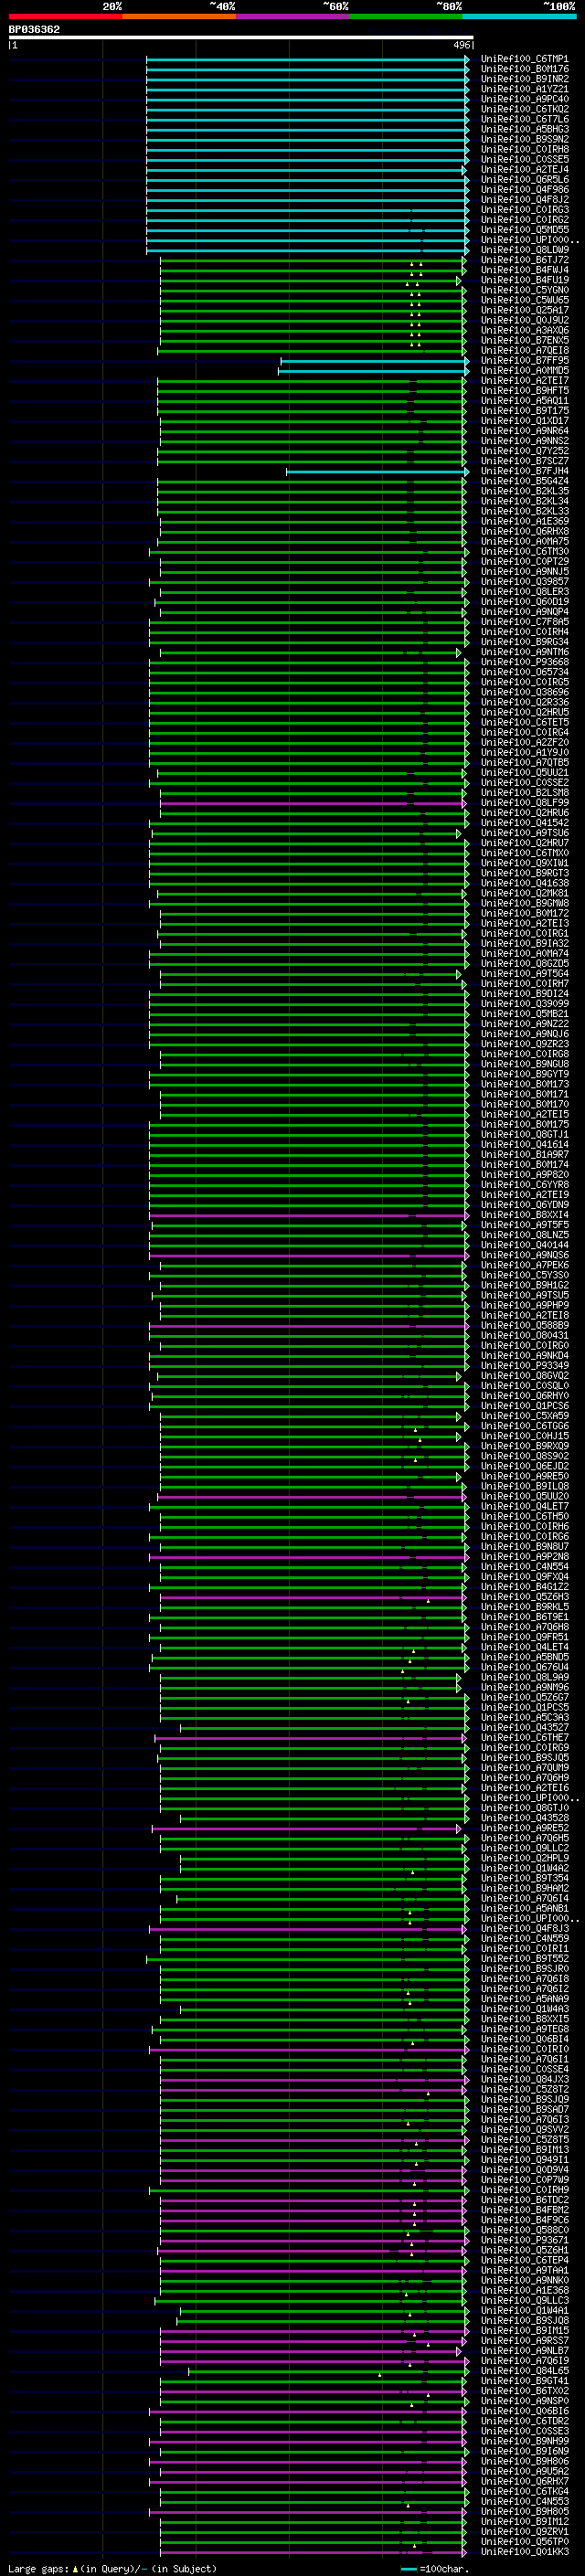The height and width of the screenshot is (2576, 585).
Task: Click label UniRef100_Q9XIW1
Action: pos(524,863)
